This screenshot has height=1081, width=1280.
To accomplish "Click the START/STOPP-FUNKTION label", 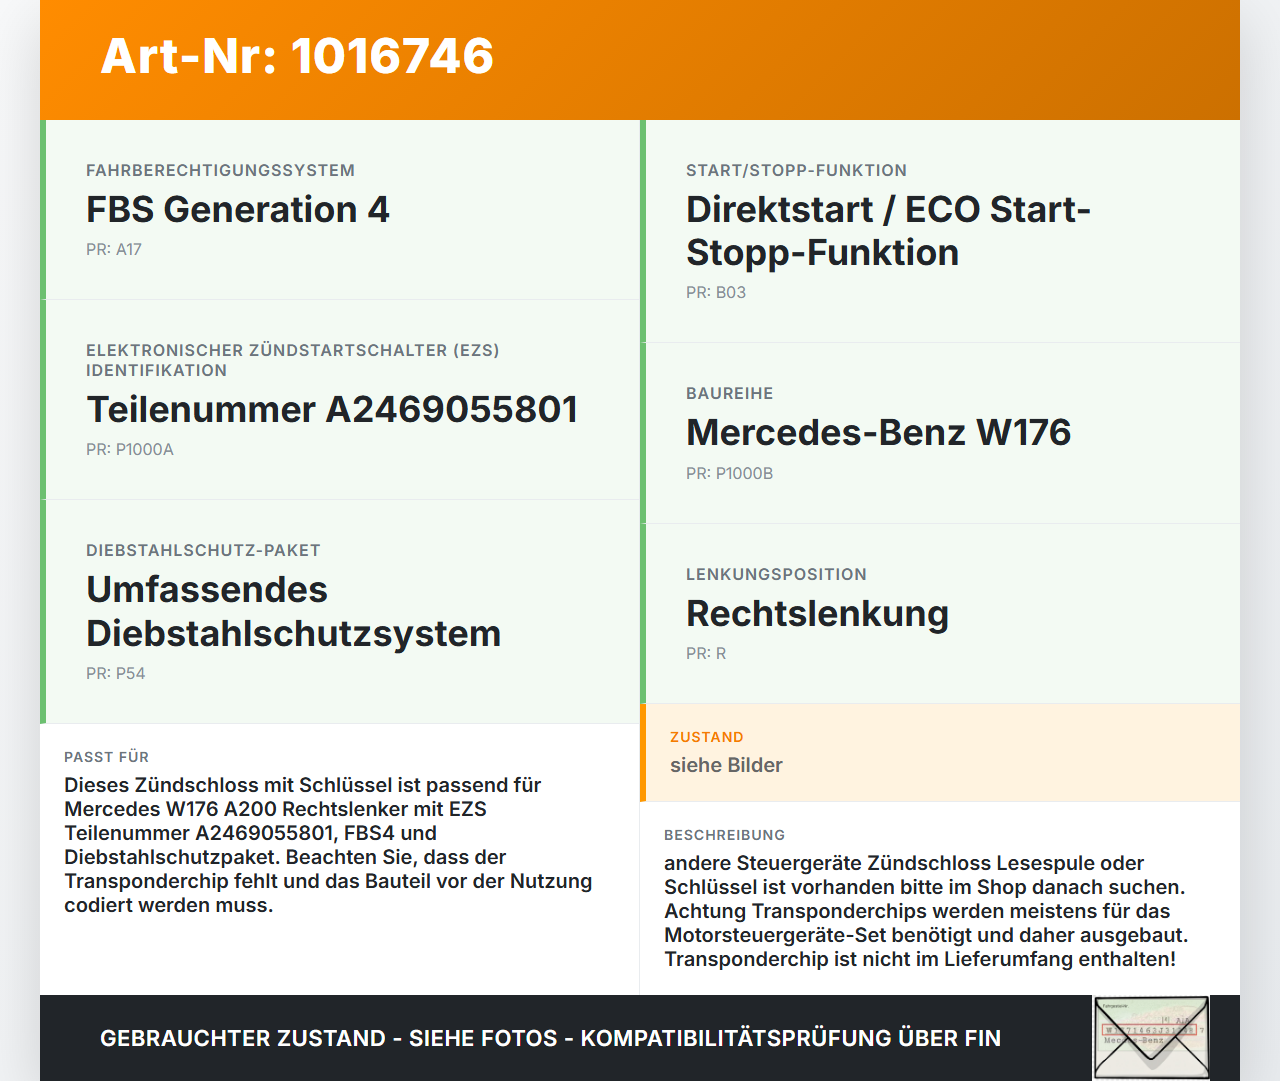I will pos(796,170).
